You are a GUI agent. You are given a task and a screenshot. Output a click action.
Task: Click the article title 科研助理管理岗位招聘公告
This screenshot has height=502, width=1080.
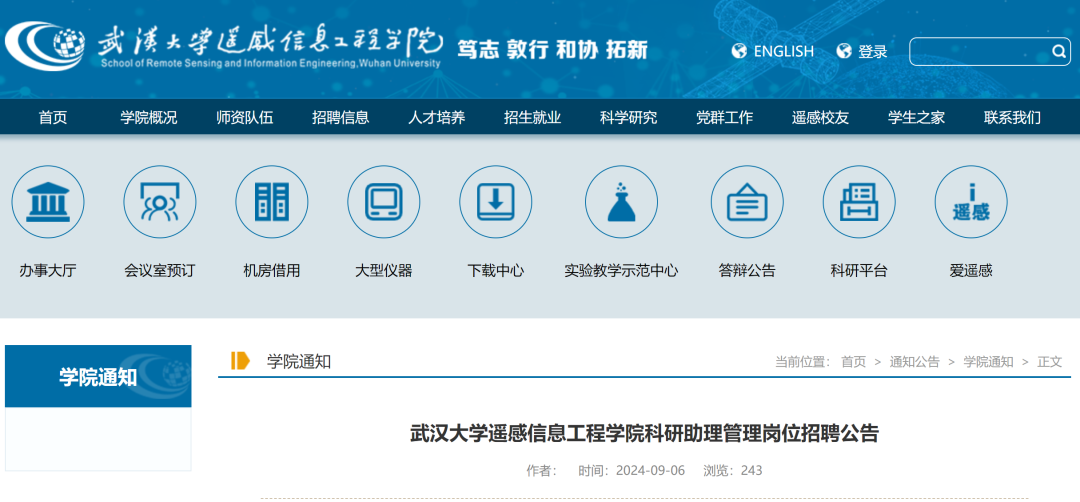[645, 434]
